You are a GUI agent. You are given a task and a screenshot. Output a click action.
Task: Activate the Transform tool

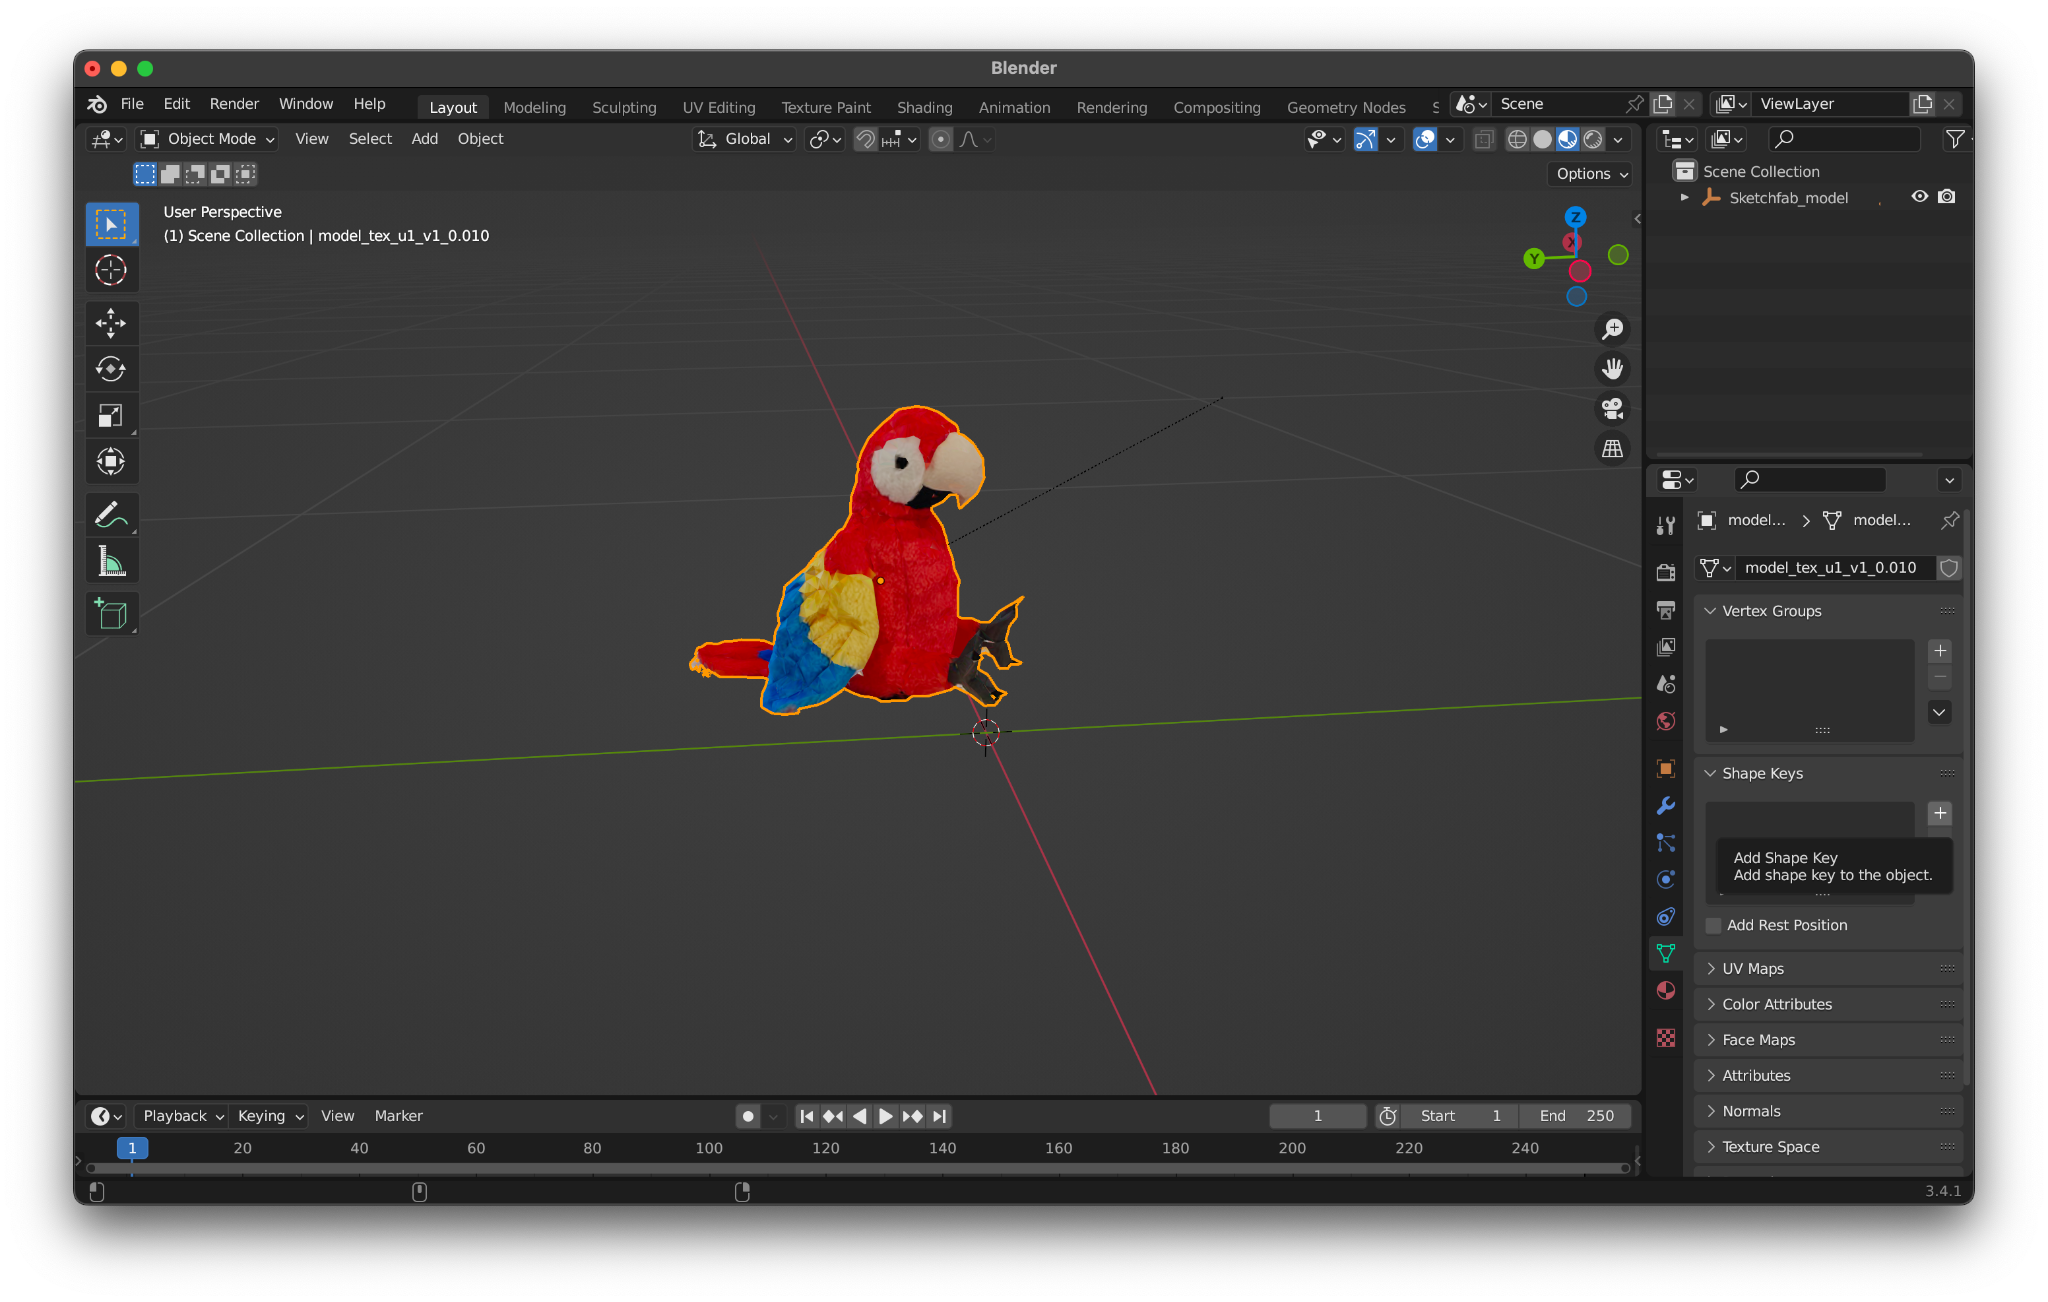coord(111,461)
